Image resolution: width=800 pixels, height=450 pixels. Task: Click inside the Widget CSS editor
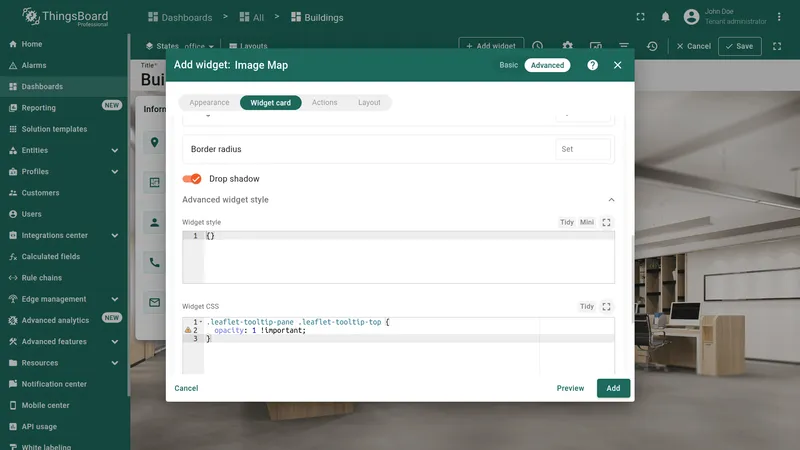tap(398, 346)
